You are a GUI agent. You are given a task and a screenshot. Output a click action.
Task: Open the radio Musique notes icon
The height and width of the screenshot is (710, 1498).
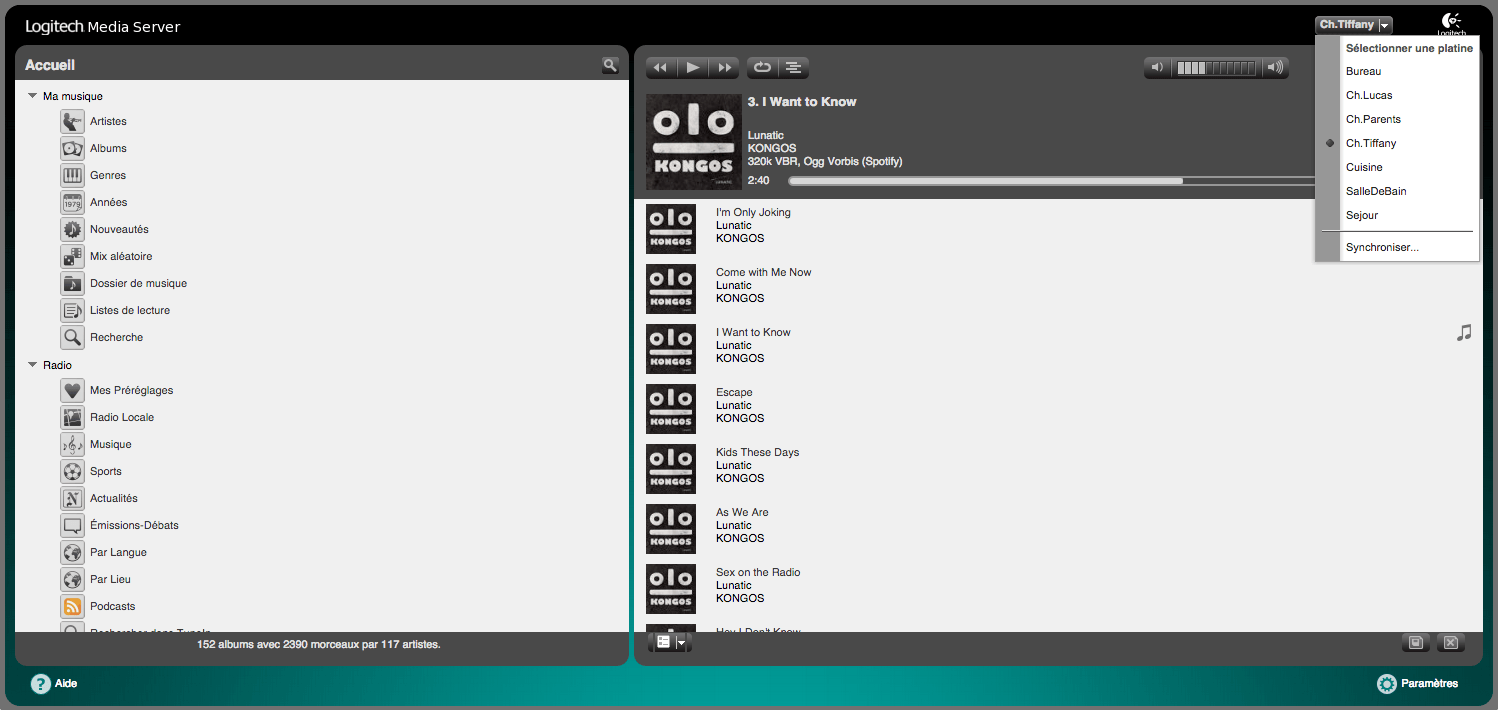tap(72, 444)
